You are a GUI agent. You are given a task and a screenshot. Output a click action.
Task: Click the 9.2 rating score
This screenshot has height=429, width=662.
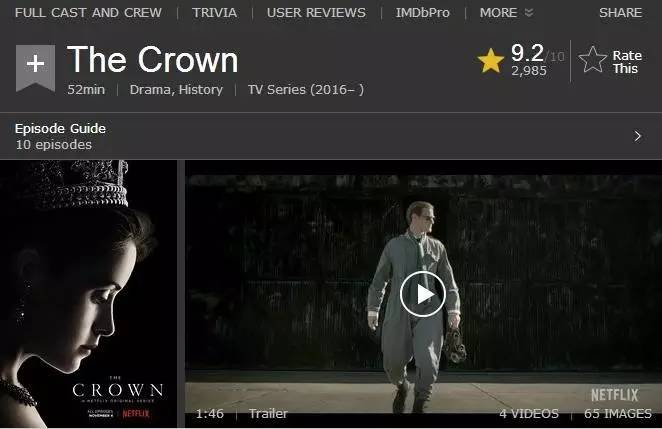(527, 53)
